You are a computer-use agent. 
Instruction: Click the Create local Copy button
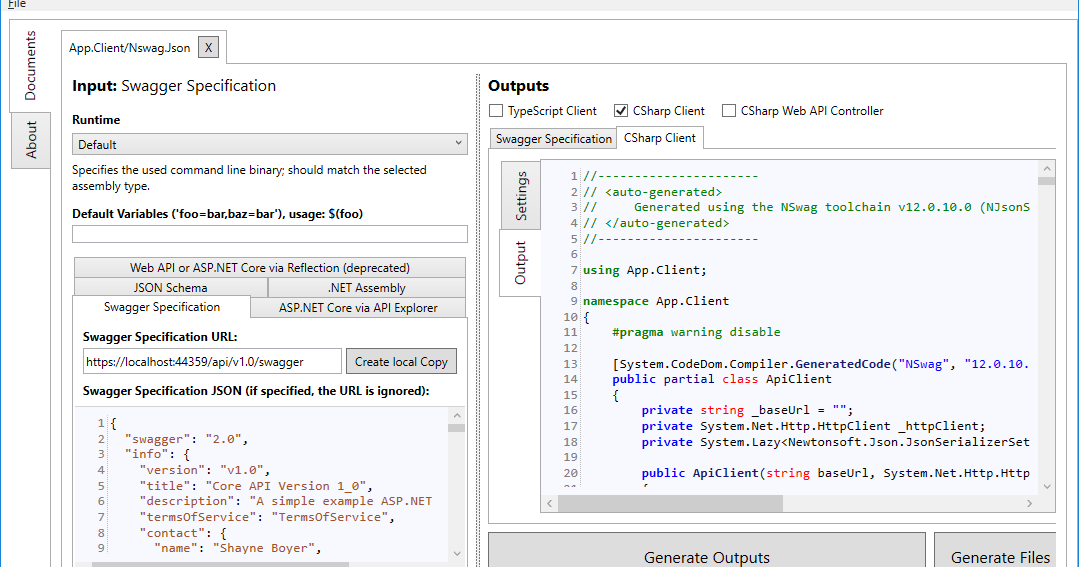(401, 361)
